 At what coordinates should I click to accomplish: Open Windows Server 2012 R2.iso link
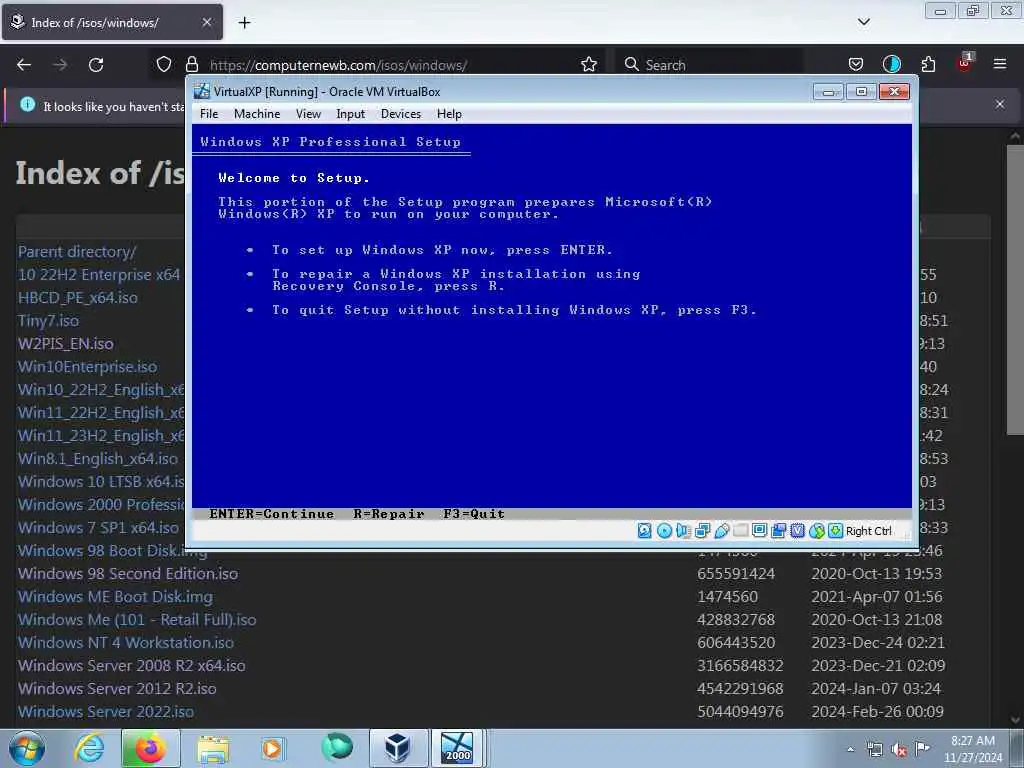pyautogui.click(x=117, y=688)
